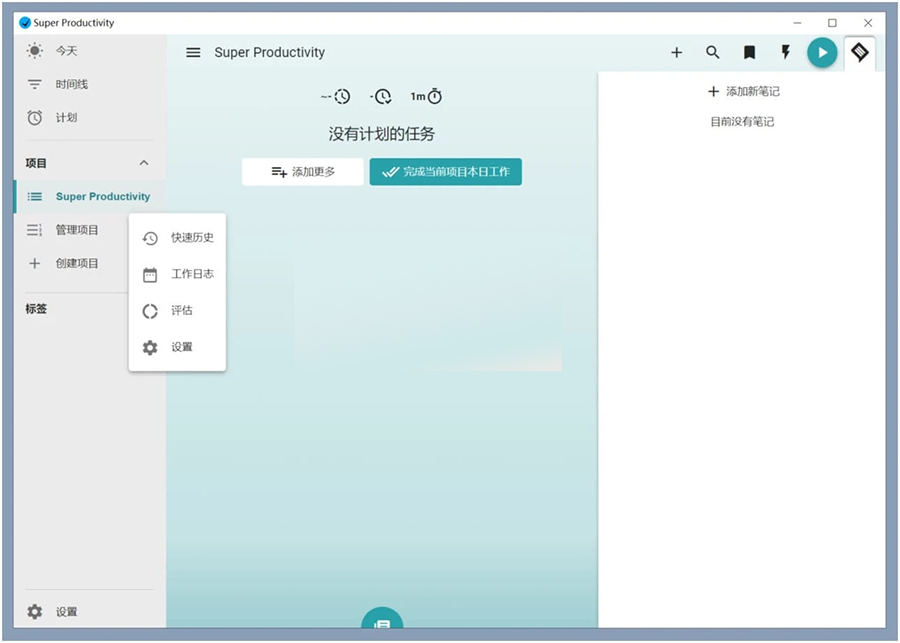Click the hamburger menu icon beside Super Productivity

(193, 53)
